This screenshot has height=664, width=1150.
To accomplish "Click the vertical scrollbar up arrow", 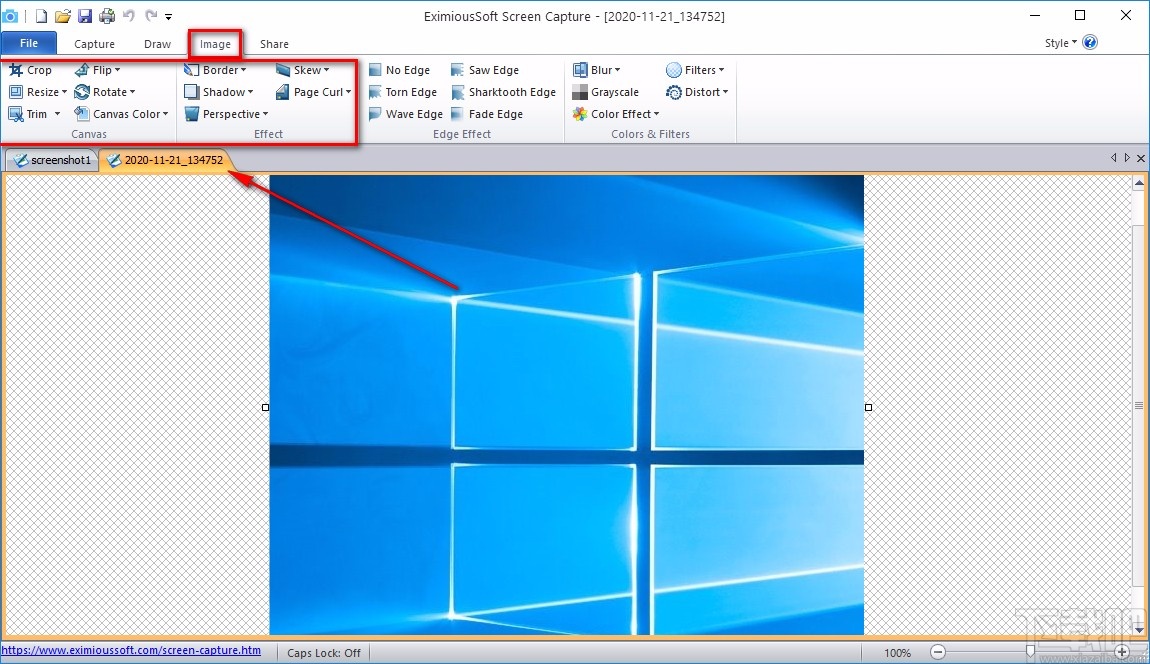I will coord(1139,183).
